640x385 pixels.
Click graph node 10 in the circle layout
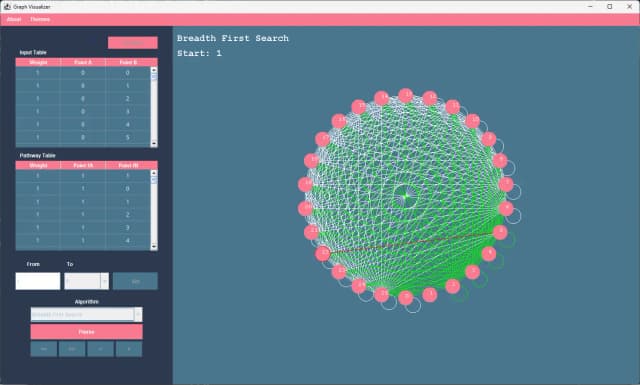(x=473, y=121)
